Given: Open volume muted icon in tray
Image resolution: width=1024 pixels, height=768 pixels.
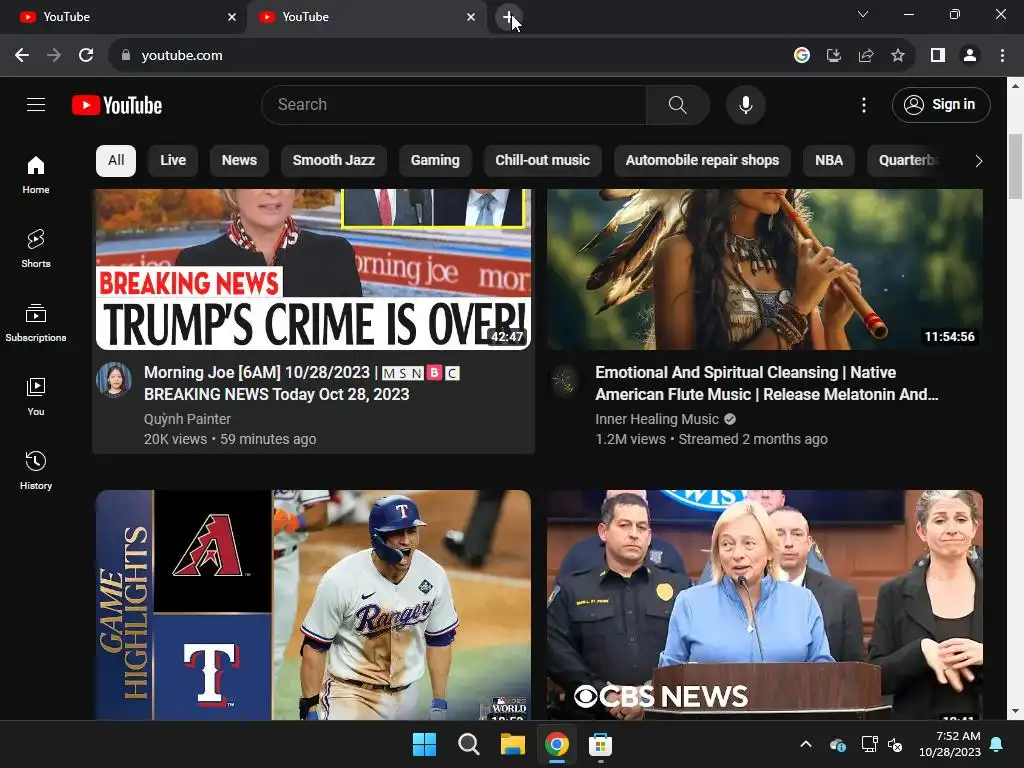Looking at the screenshot, I should (895, 744).
